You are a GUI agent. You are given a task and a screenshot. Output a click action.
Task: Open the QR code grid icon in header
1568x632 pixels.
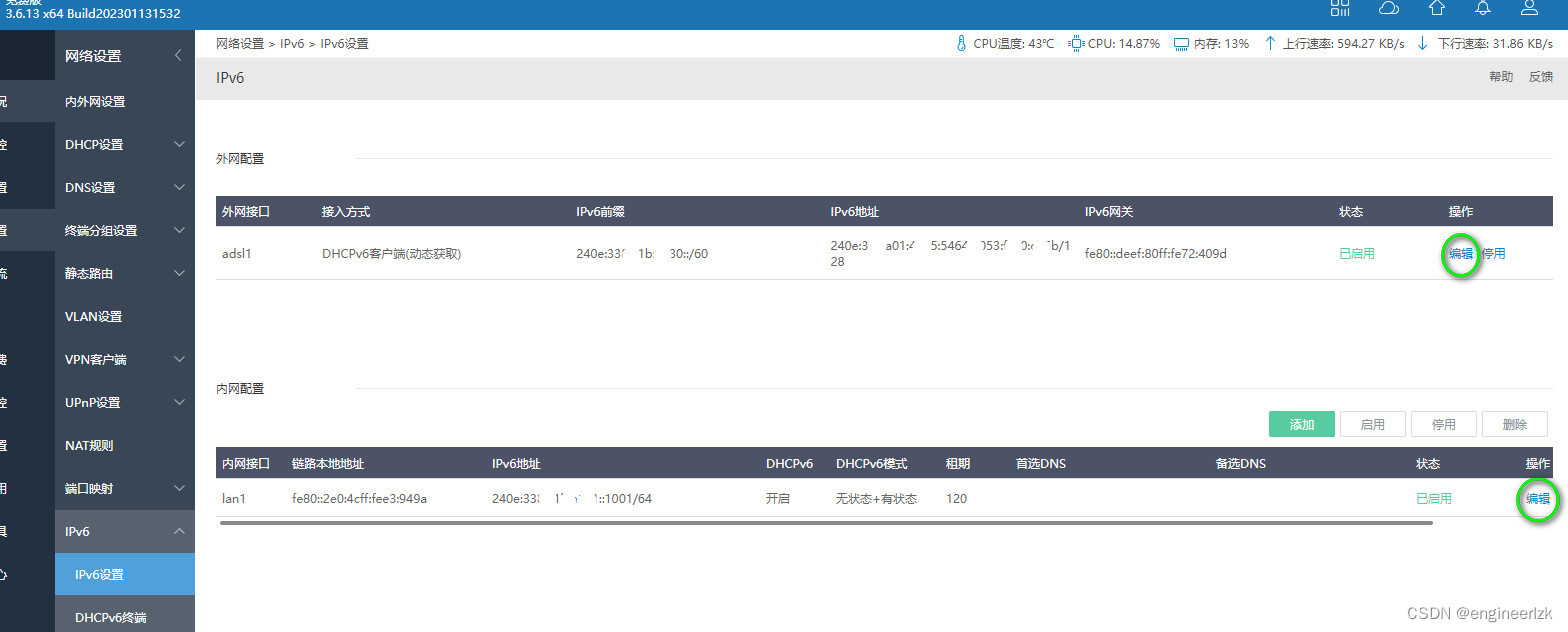(x=1340, y=8)
